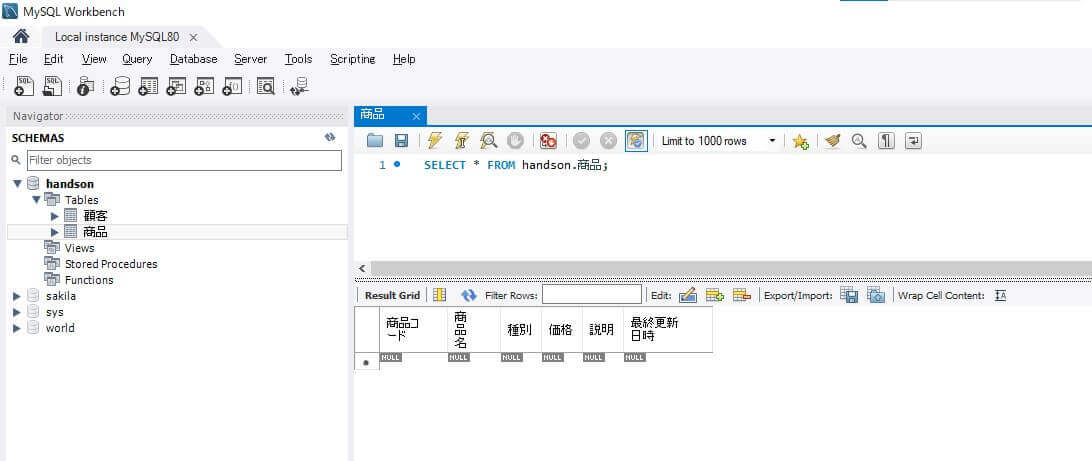
Task: Open the Database menu
Action: click(194, 59)
